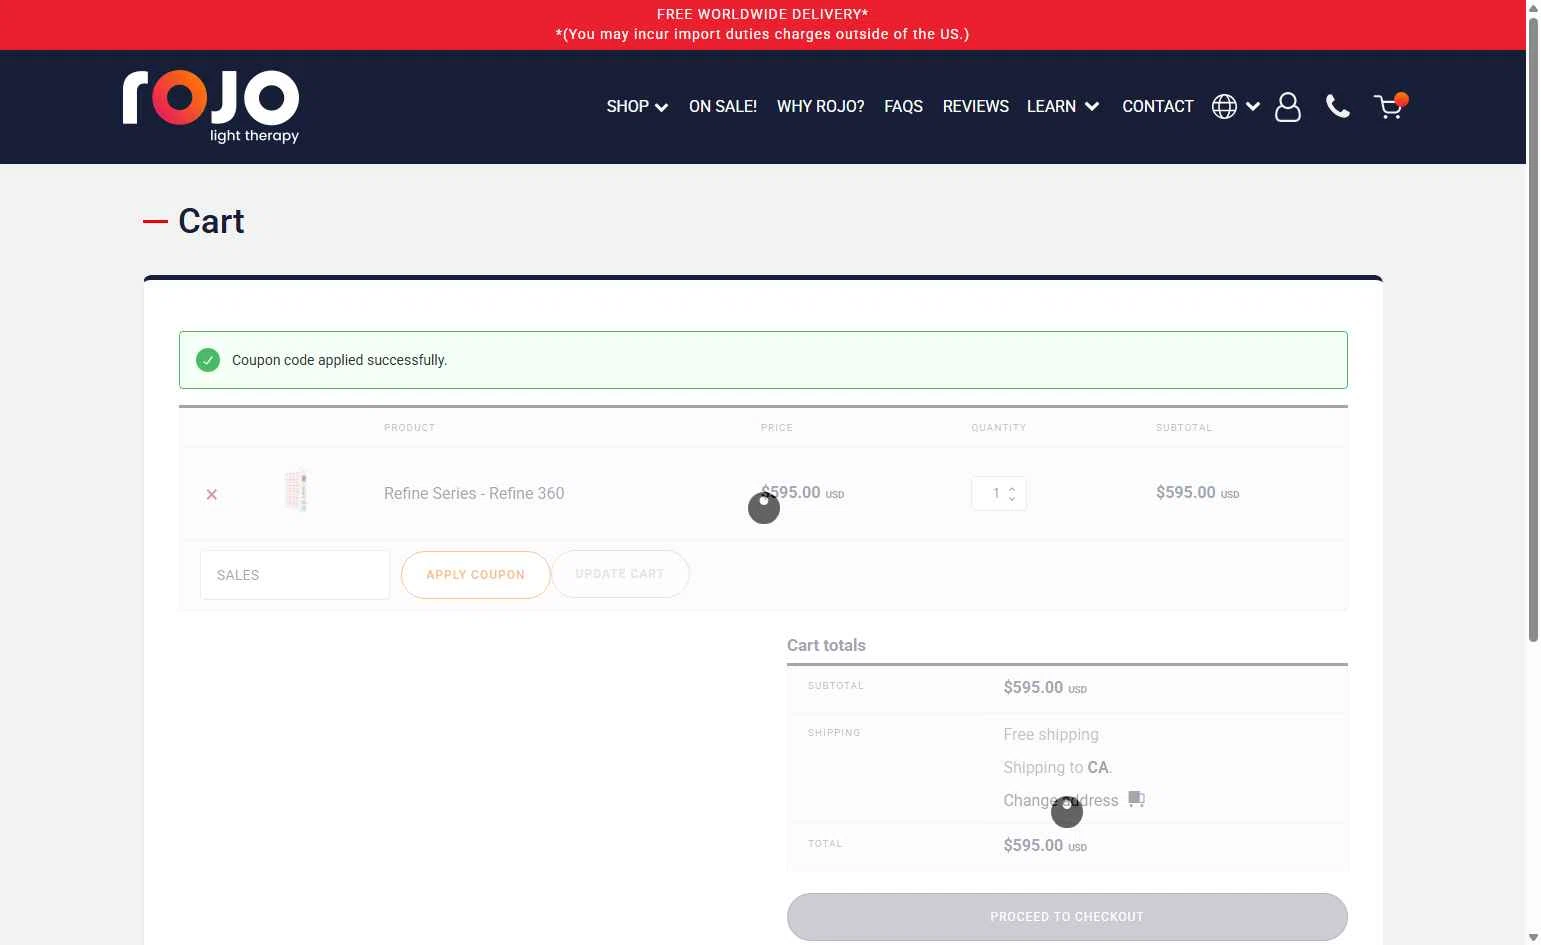Click the APPLY COUPON button
The image size is (1541, 945).
(476, 574)
